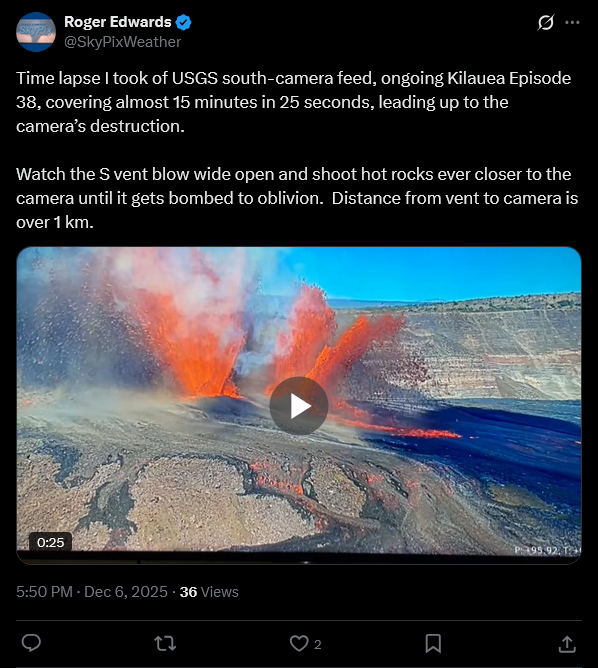The height and width of the screenshot is (668, 598).
Task: Open the share post icon
Action: click(x=567, y=644)
